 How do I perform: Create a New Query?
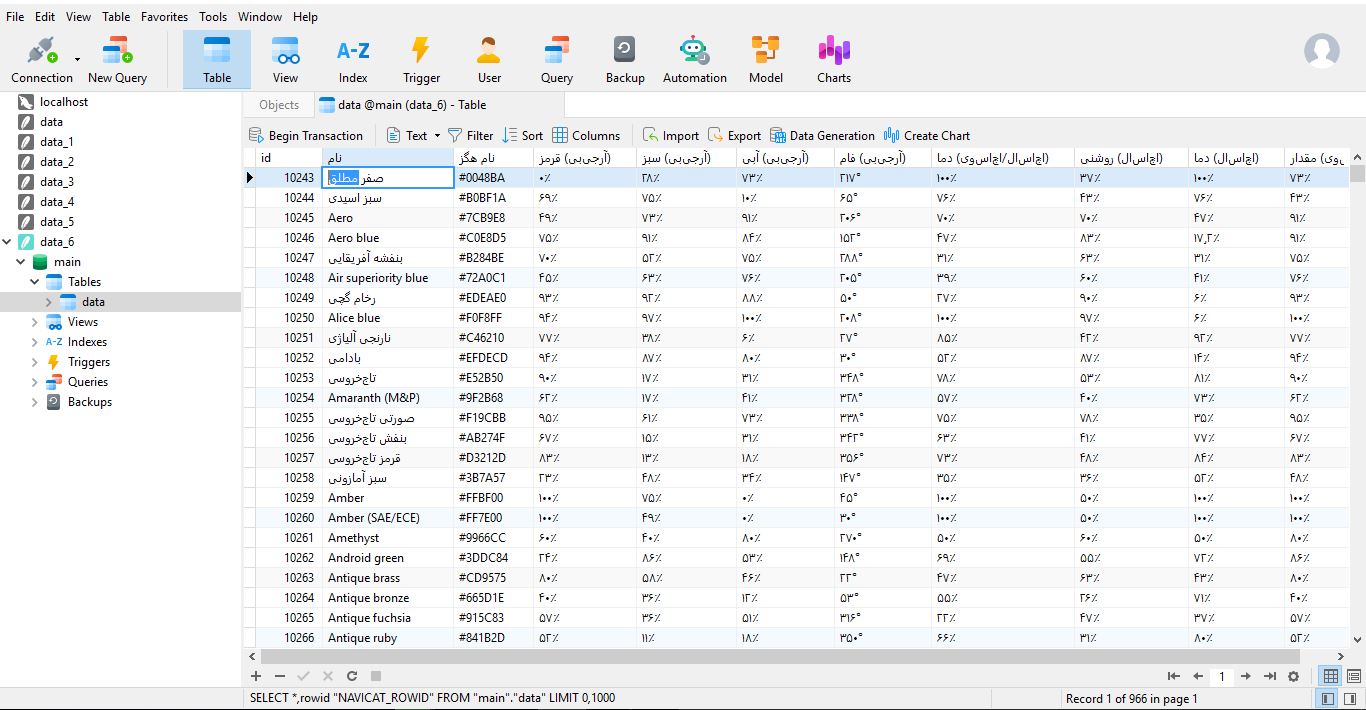(117, 59)
